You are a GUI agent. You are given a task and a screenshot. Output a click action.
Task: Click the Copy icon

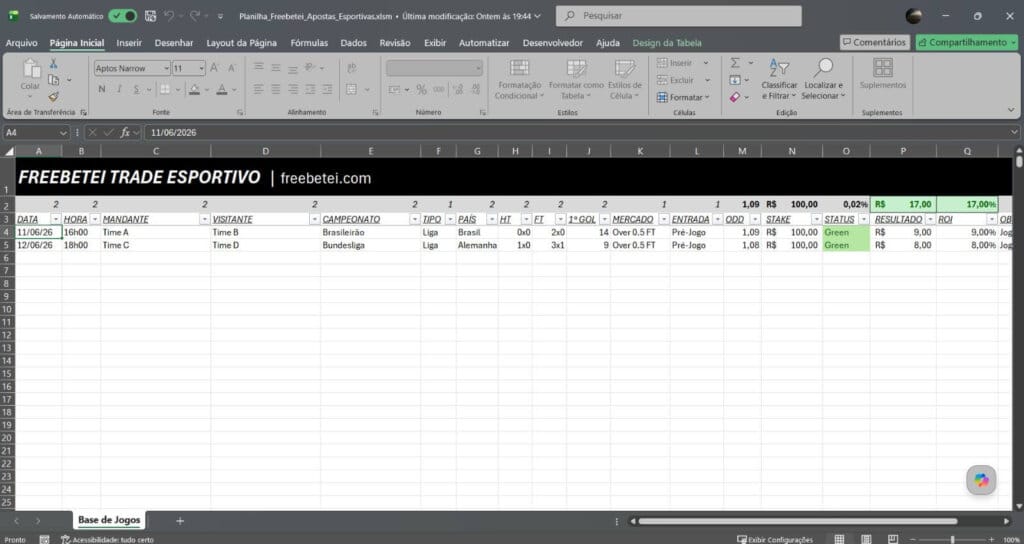(x=54, y=80)
